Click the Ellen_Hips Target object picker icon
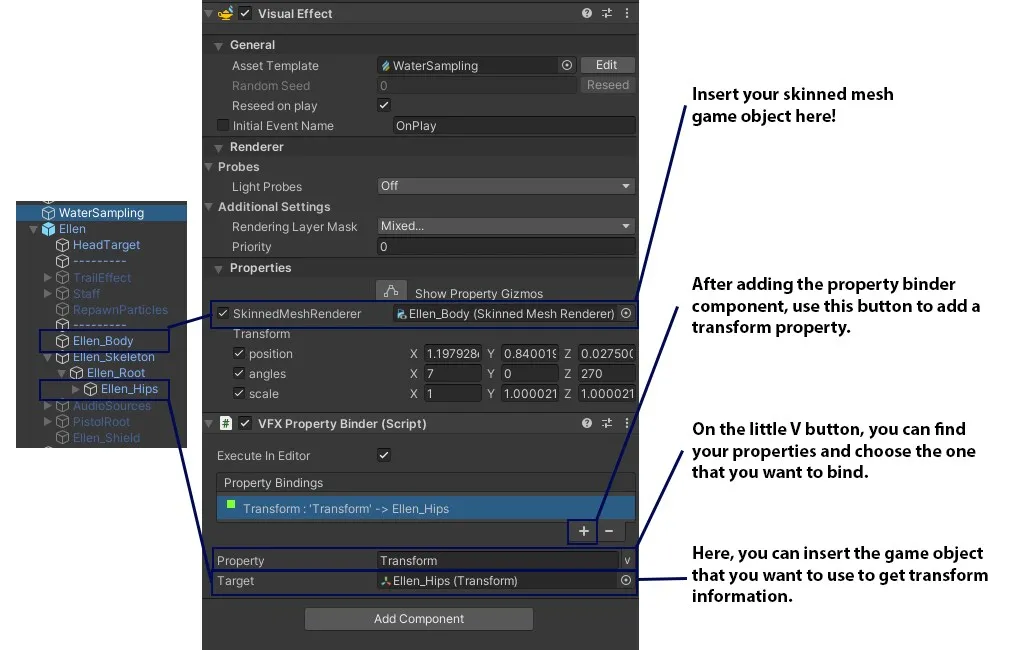 pos(626,580)
